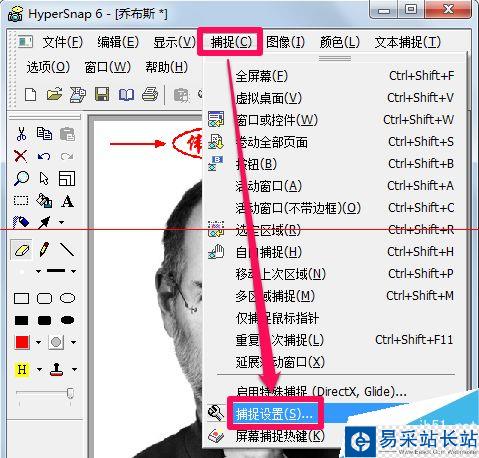Open 捕捉设置(S)... entry

[274, 414]
